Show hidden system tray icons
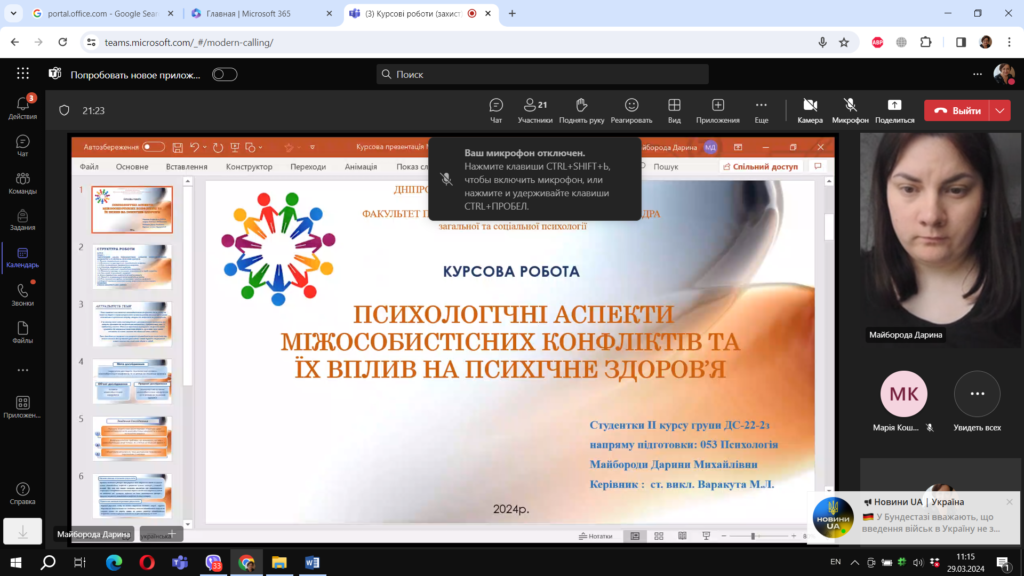1024x576 pixels. point(854,562)
